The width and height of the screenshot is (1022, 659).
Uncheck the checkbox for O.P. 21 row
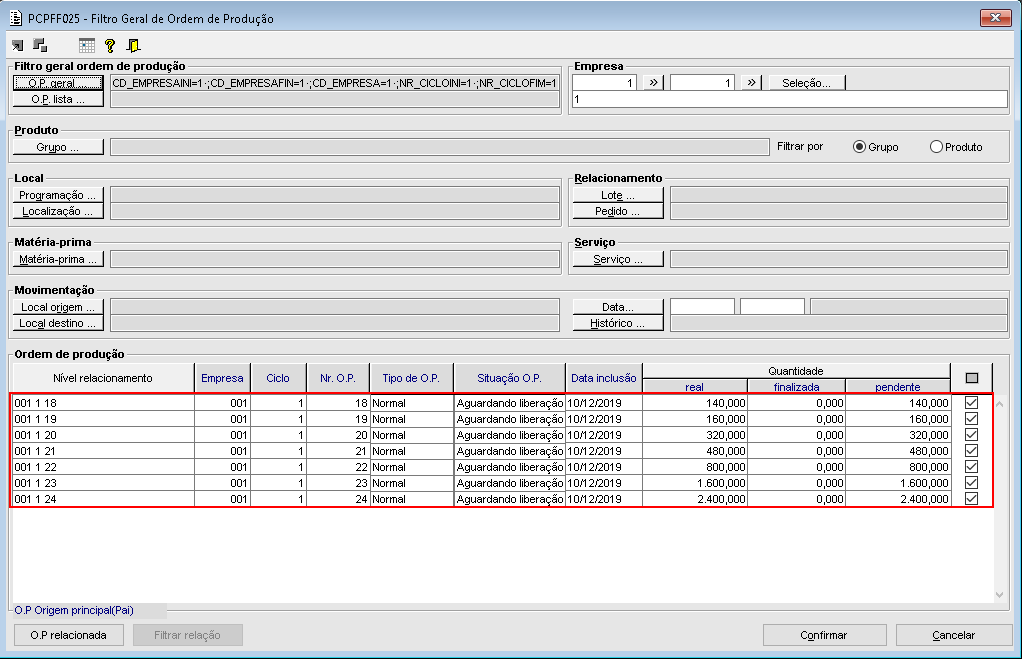pos(971,450)
